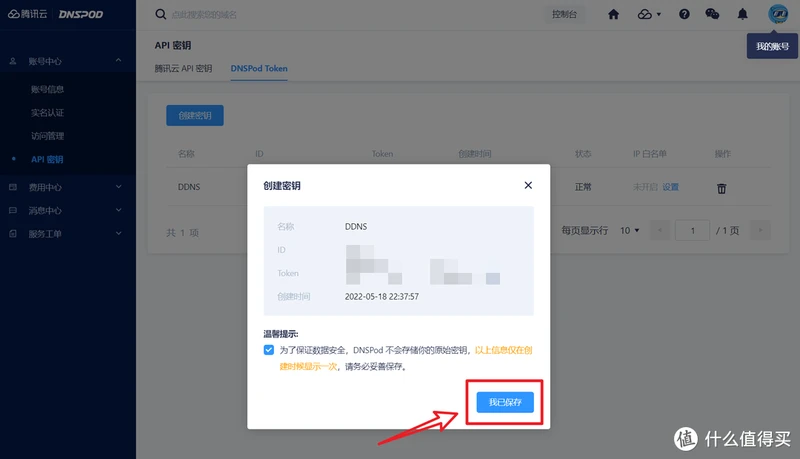
Task: Delete the DDNS key with trash icon
Action: click(721, 188)
